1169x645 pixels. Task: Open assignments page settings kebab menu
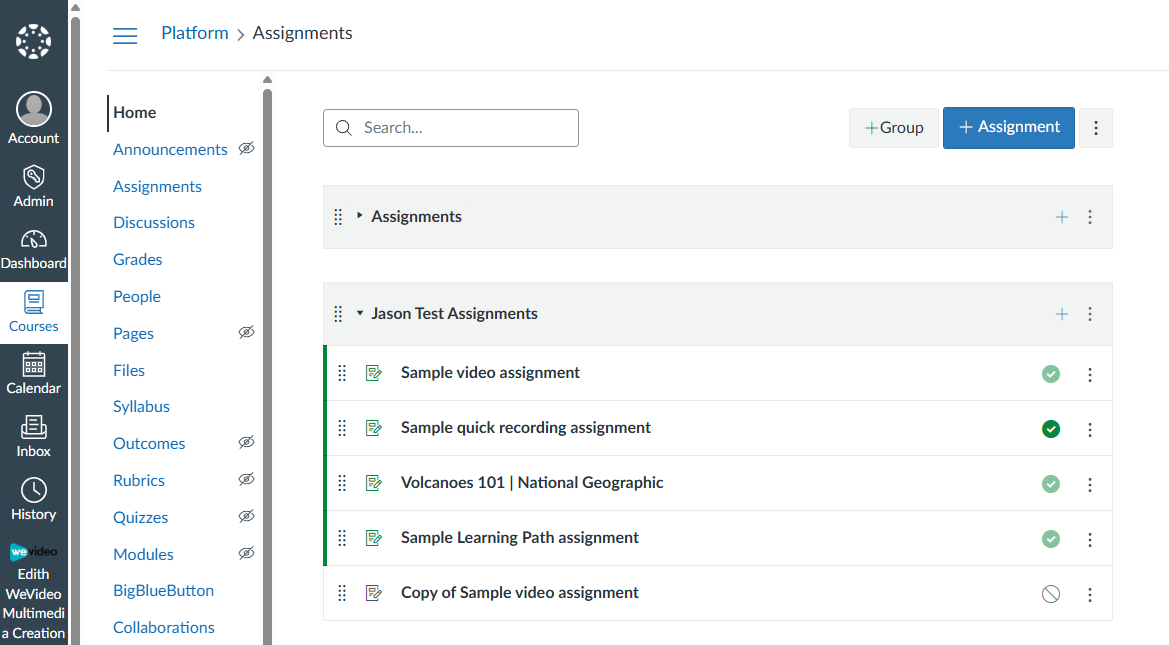click(1096, 128)
